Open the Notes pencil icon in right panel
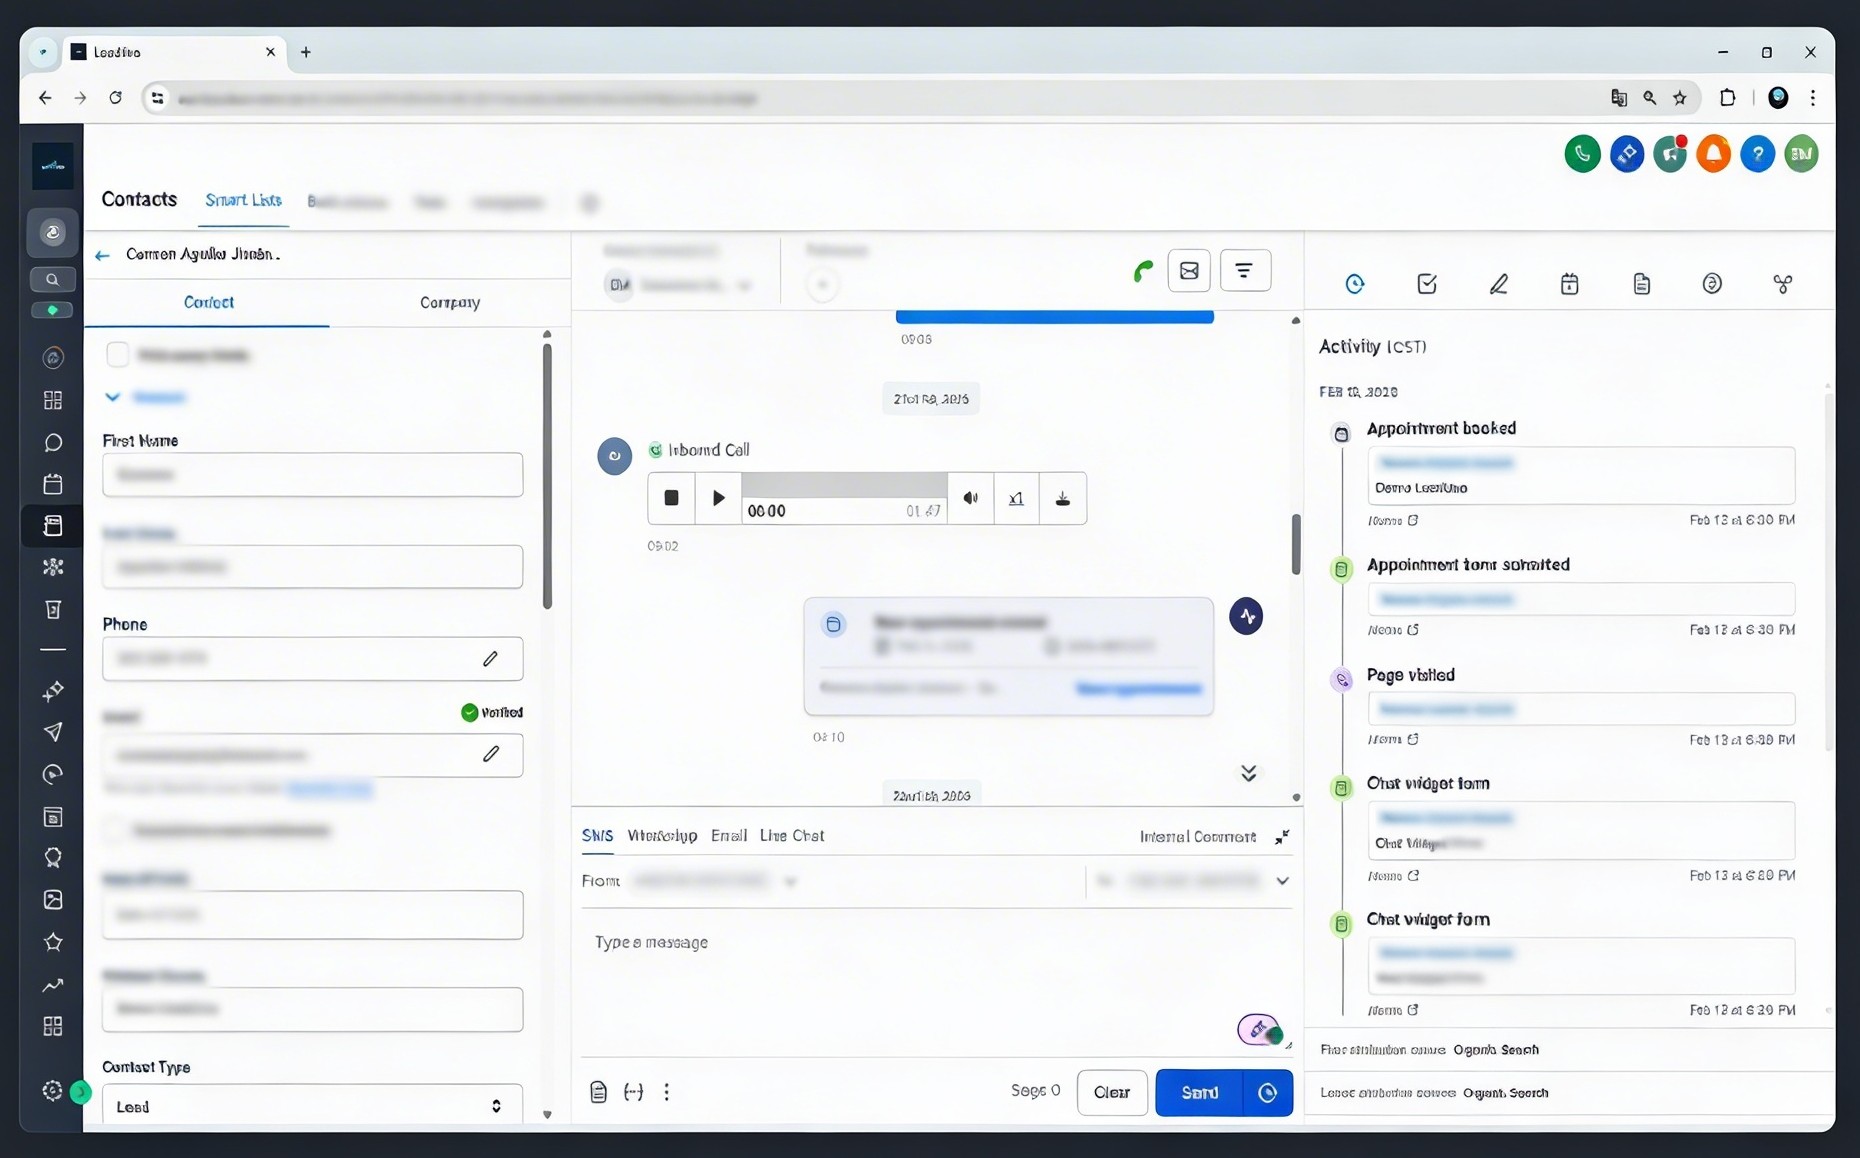The width and height of the screenshot is (1860, 1158). pos(1498,284)
